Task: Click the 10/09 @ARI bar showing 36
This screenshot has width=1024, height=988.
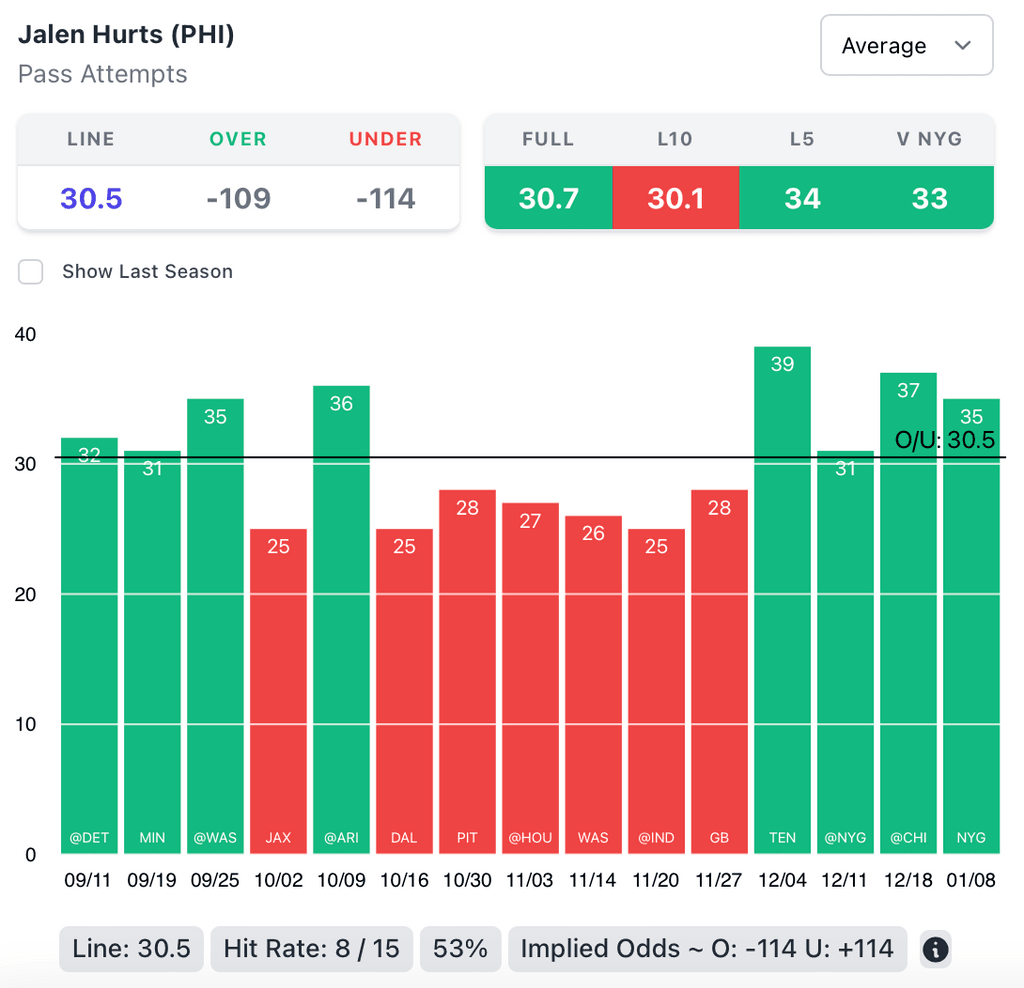Action: click(x=341, y=620)
